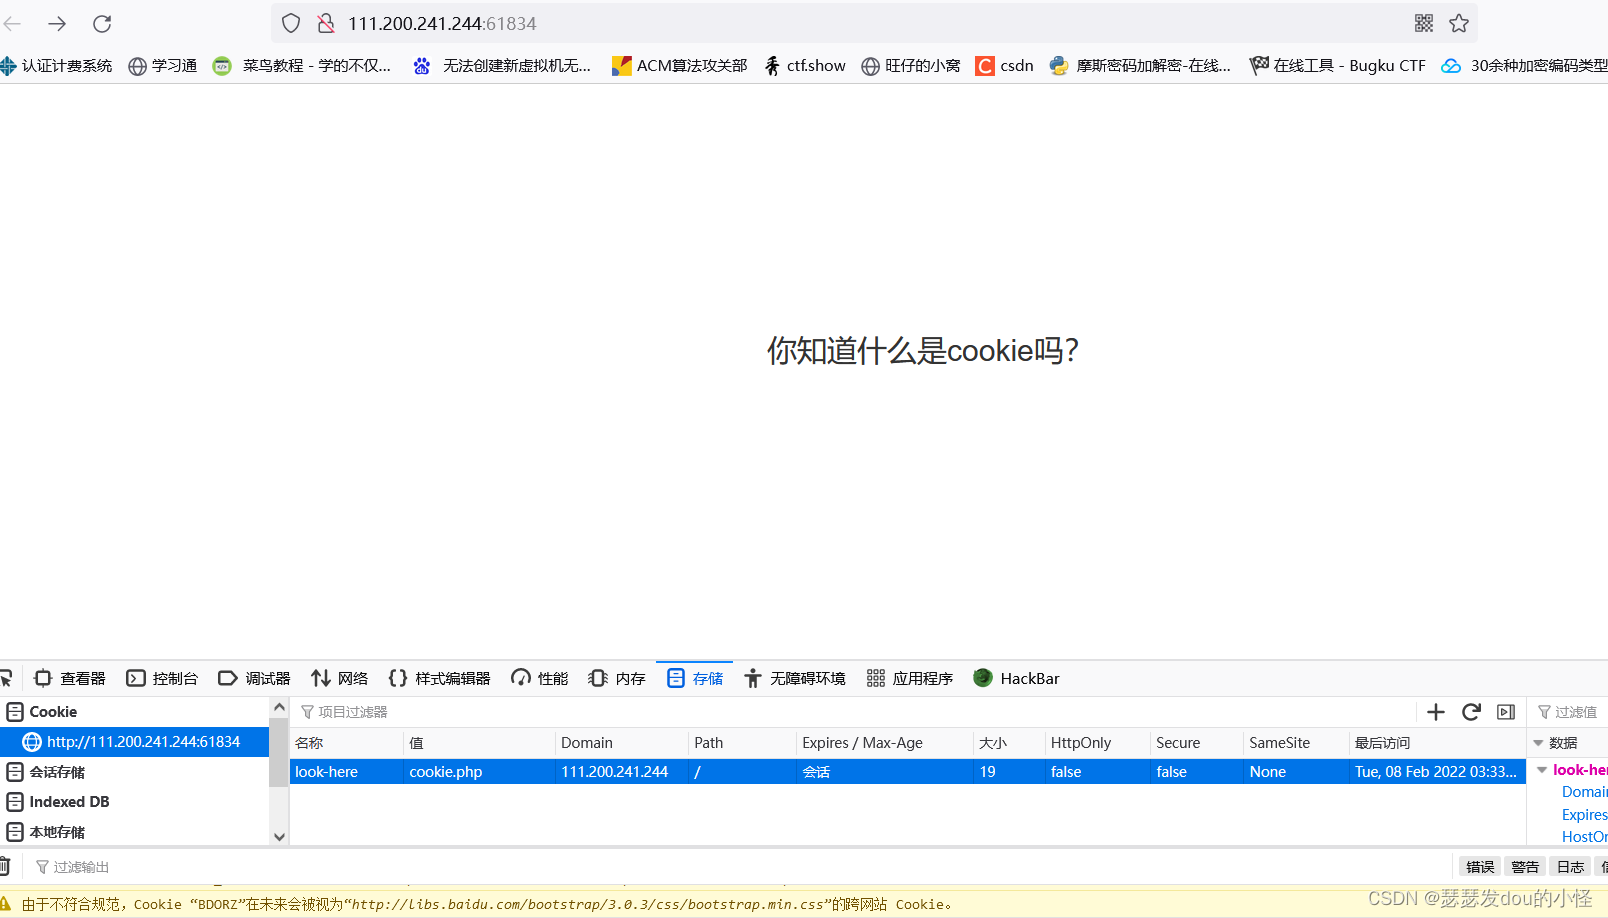The height and width of the screenshot is (918, 1608).
Task: Sort by Expires / Max-Age column header
Action: [x=884, y=743]
